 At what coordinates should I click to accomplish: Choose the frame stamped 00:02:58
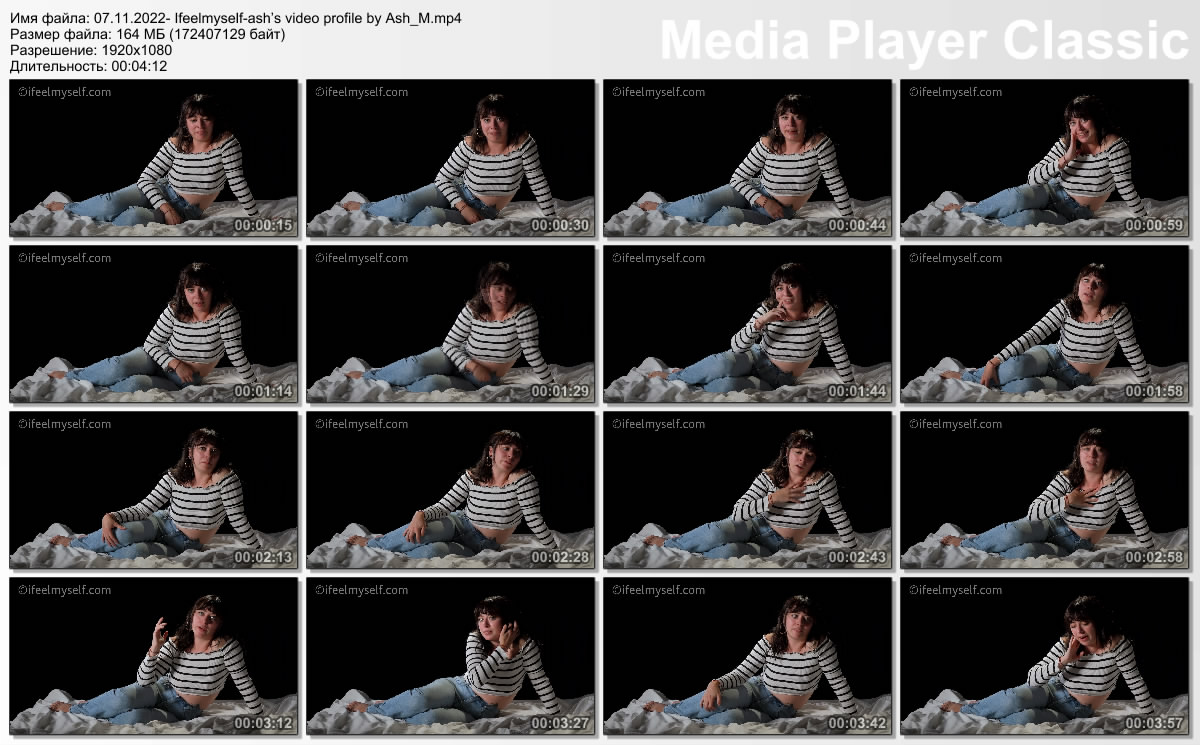click(1045, 490)
